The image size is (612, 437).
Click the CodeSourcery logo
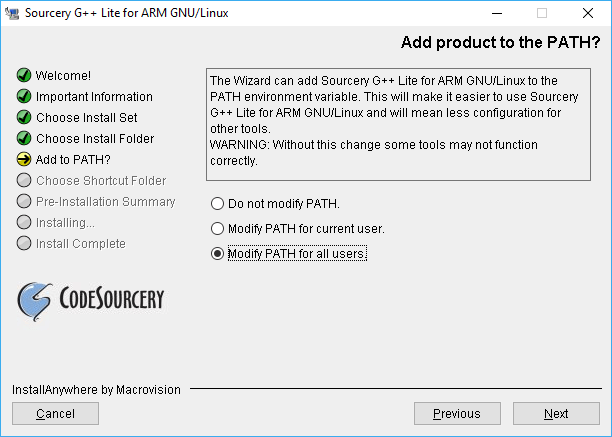[x=91, y=301]
